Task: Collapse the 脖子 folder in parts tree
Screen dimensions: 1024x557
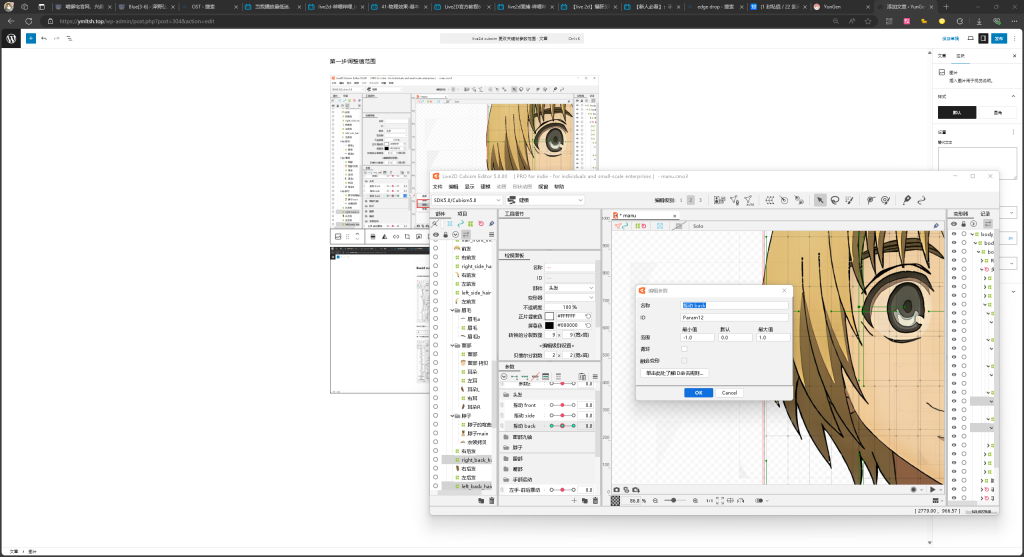Action: pyautogui.click(x=452, y=416)
